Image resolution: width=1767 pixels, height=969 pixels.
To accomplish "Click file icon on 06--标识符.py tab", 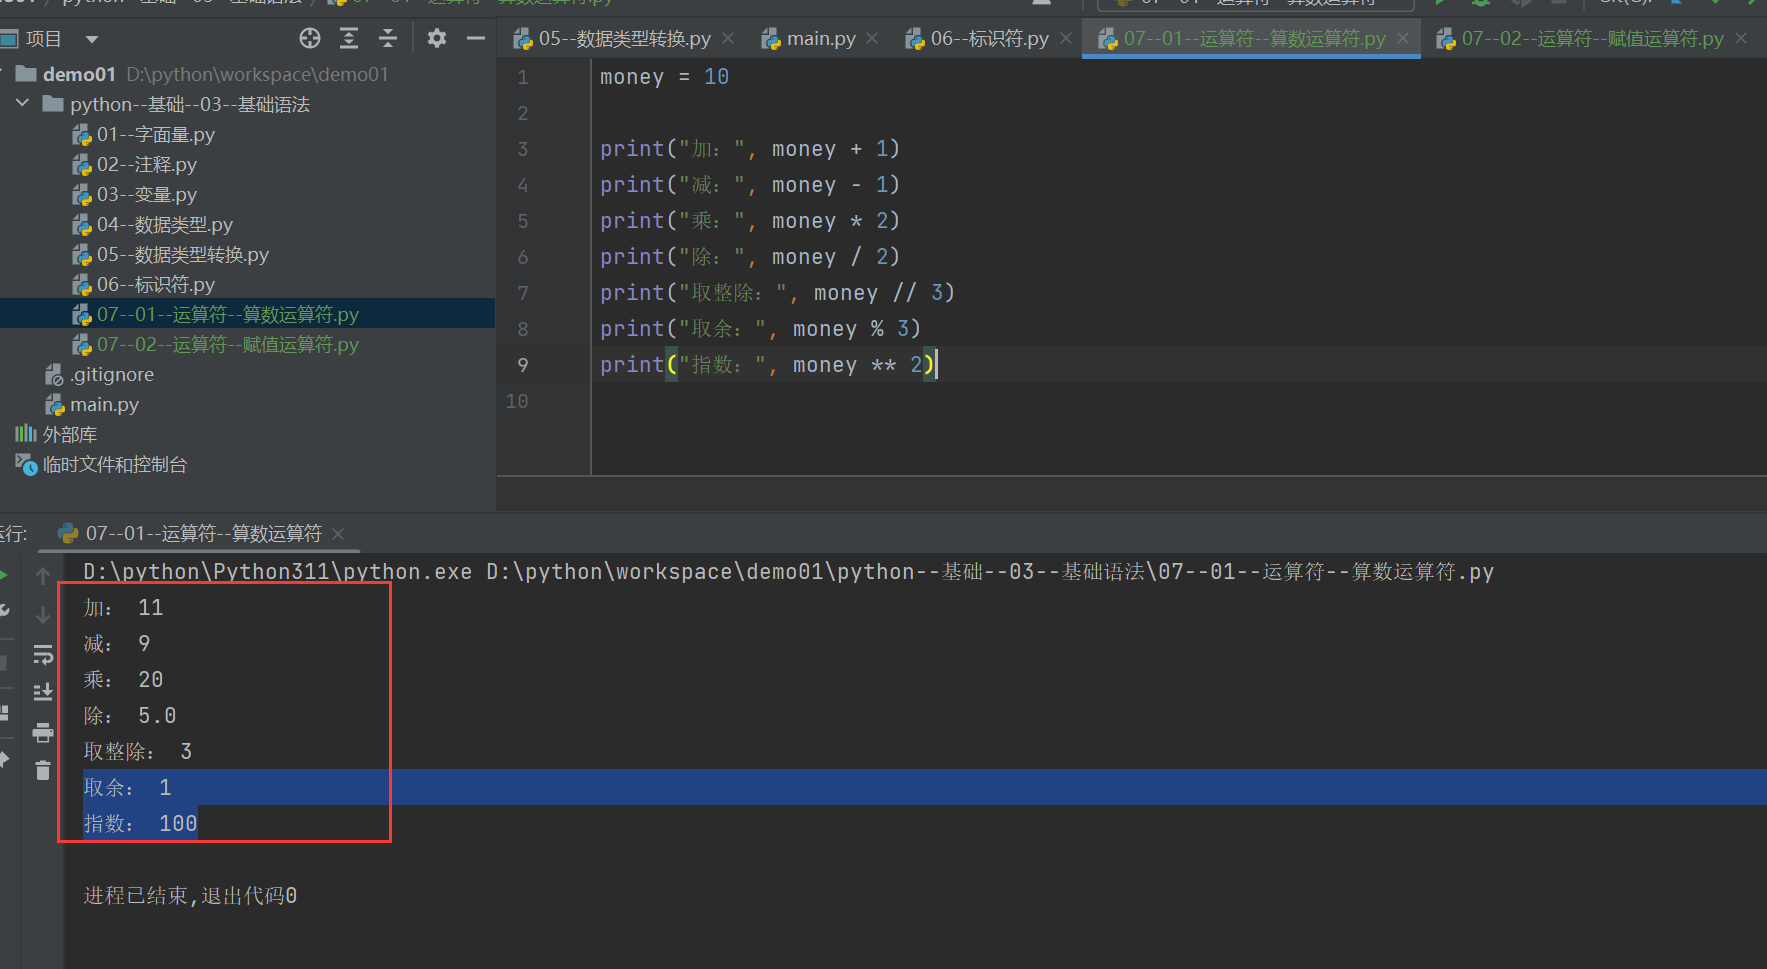I will tap(914, 39).
